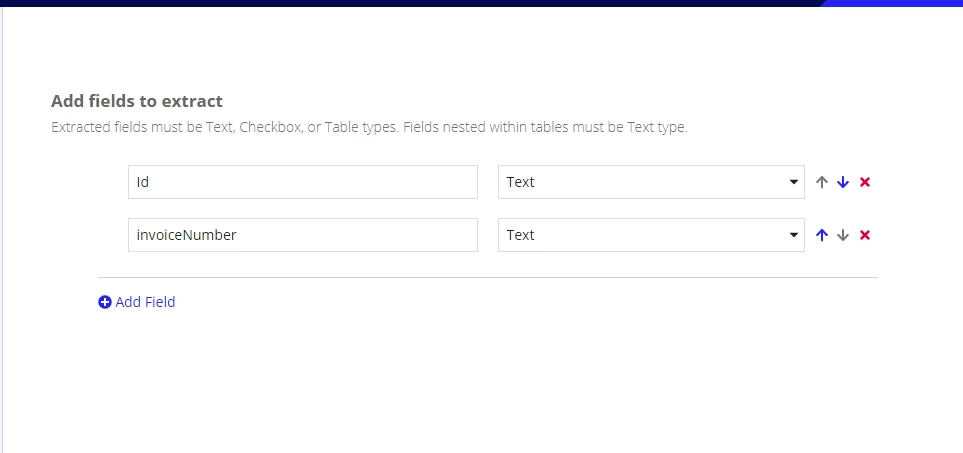Delete the Id field row
Viewport: 963px width, 453px height.
(x=865, y=182)
